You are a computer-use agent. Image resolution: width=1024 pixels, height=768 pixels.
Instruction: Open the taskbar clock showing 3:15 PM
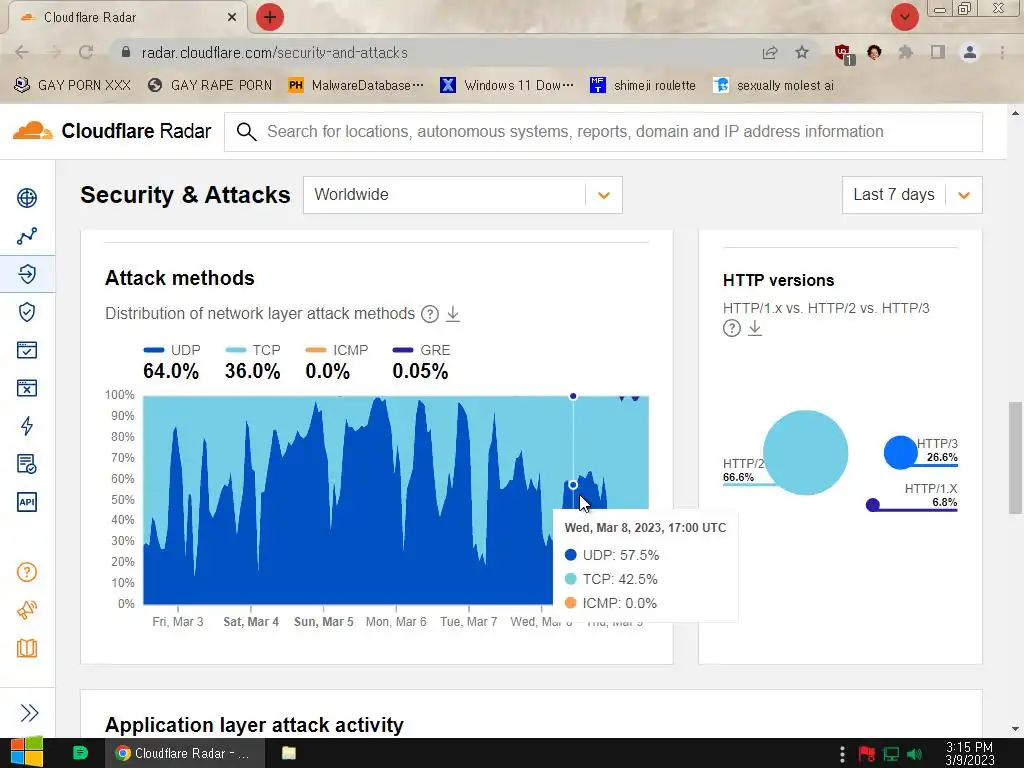tap(970, 754)
